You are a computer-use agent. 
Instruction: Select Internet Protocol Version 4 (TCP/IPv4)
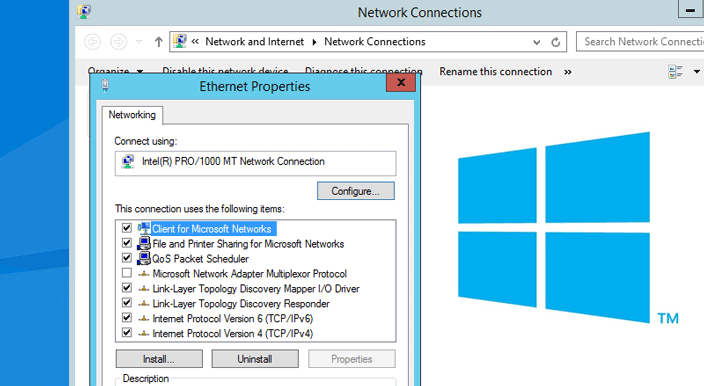(233, 333)
